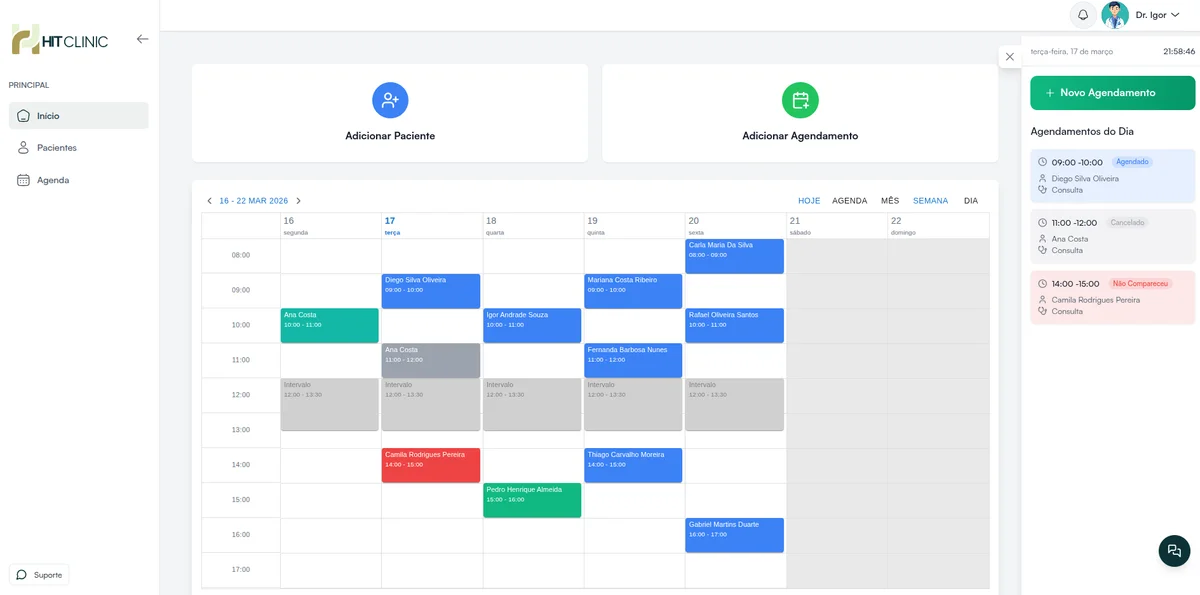Click the Dr. Igor avatar picture

[x=1115, y=15]
